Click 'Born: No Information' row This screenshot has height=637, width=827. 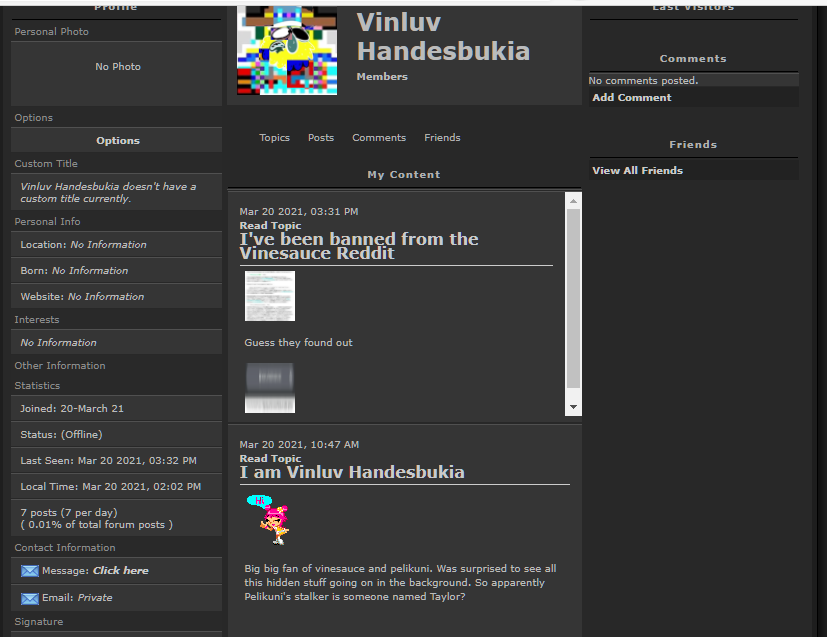pos(117,271)
